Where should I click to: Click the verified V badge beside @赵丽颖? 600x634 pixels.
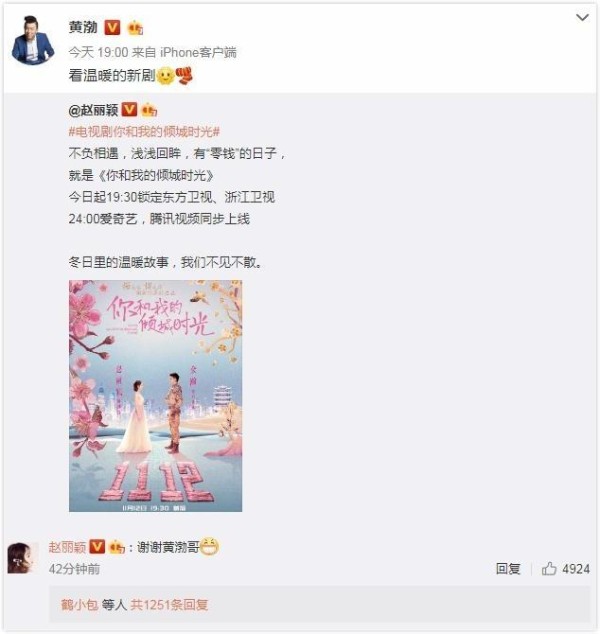point(129,110)
